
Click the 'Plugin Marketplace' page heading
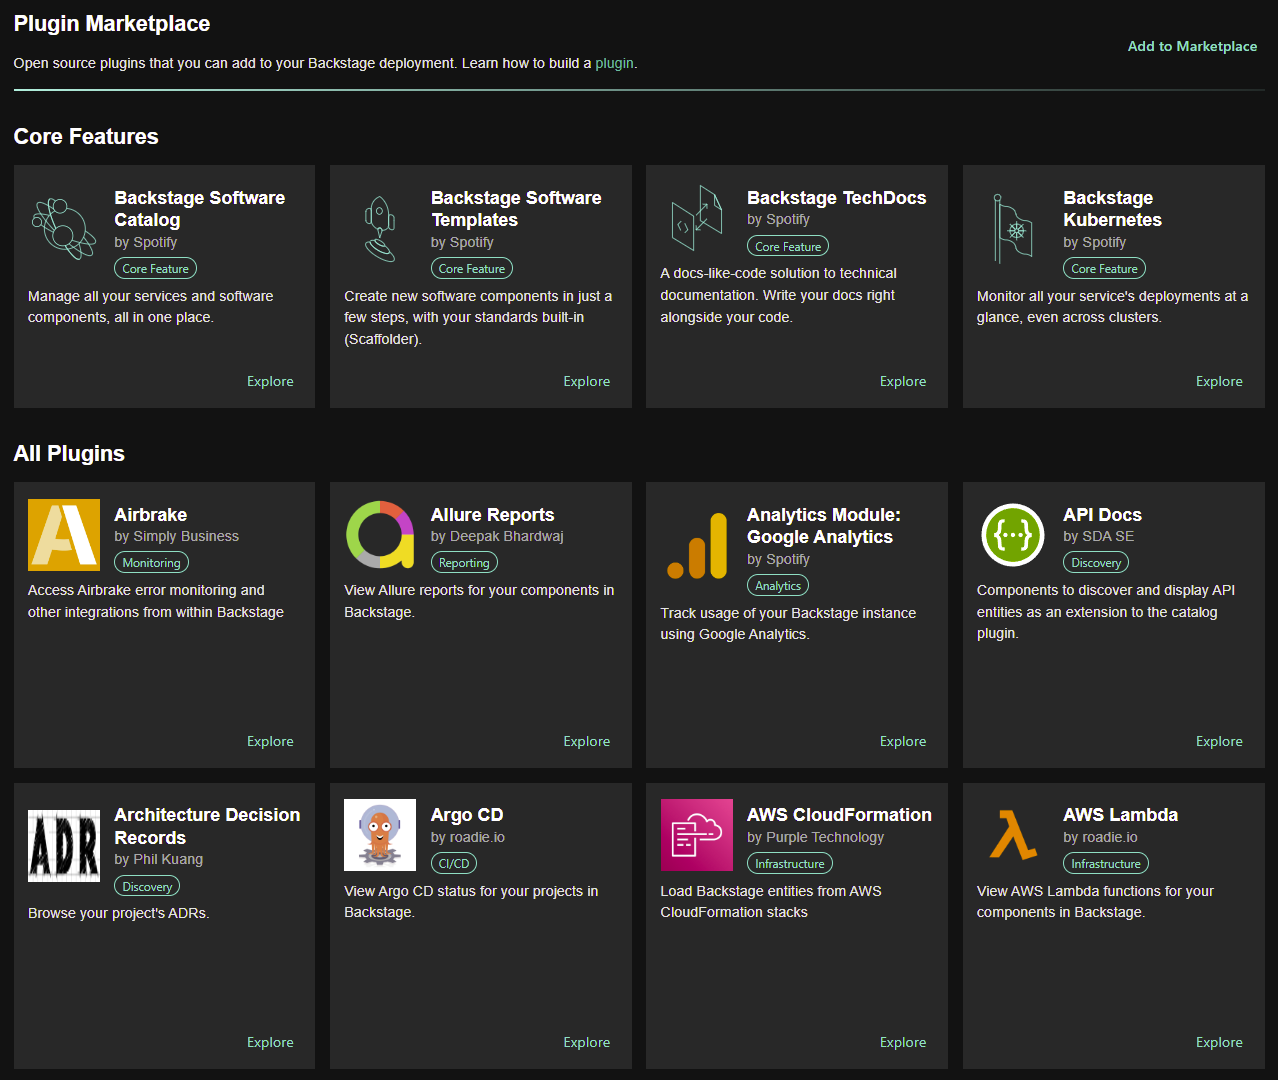[x=112, y=23]
